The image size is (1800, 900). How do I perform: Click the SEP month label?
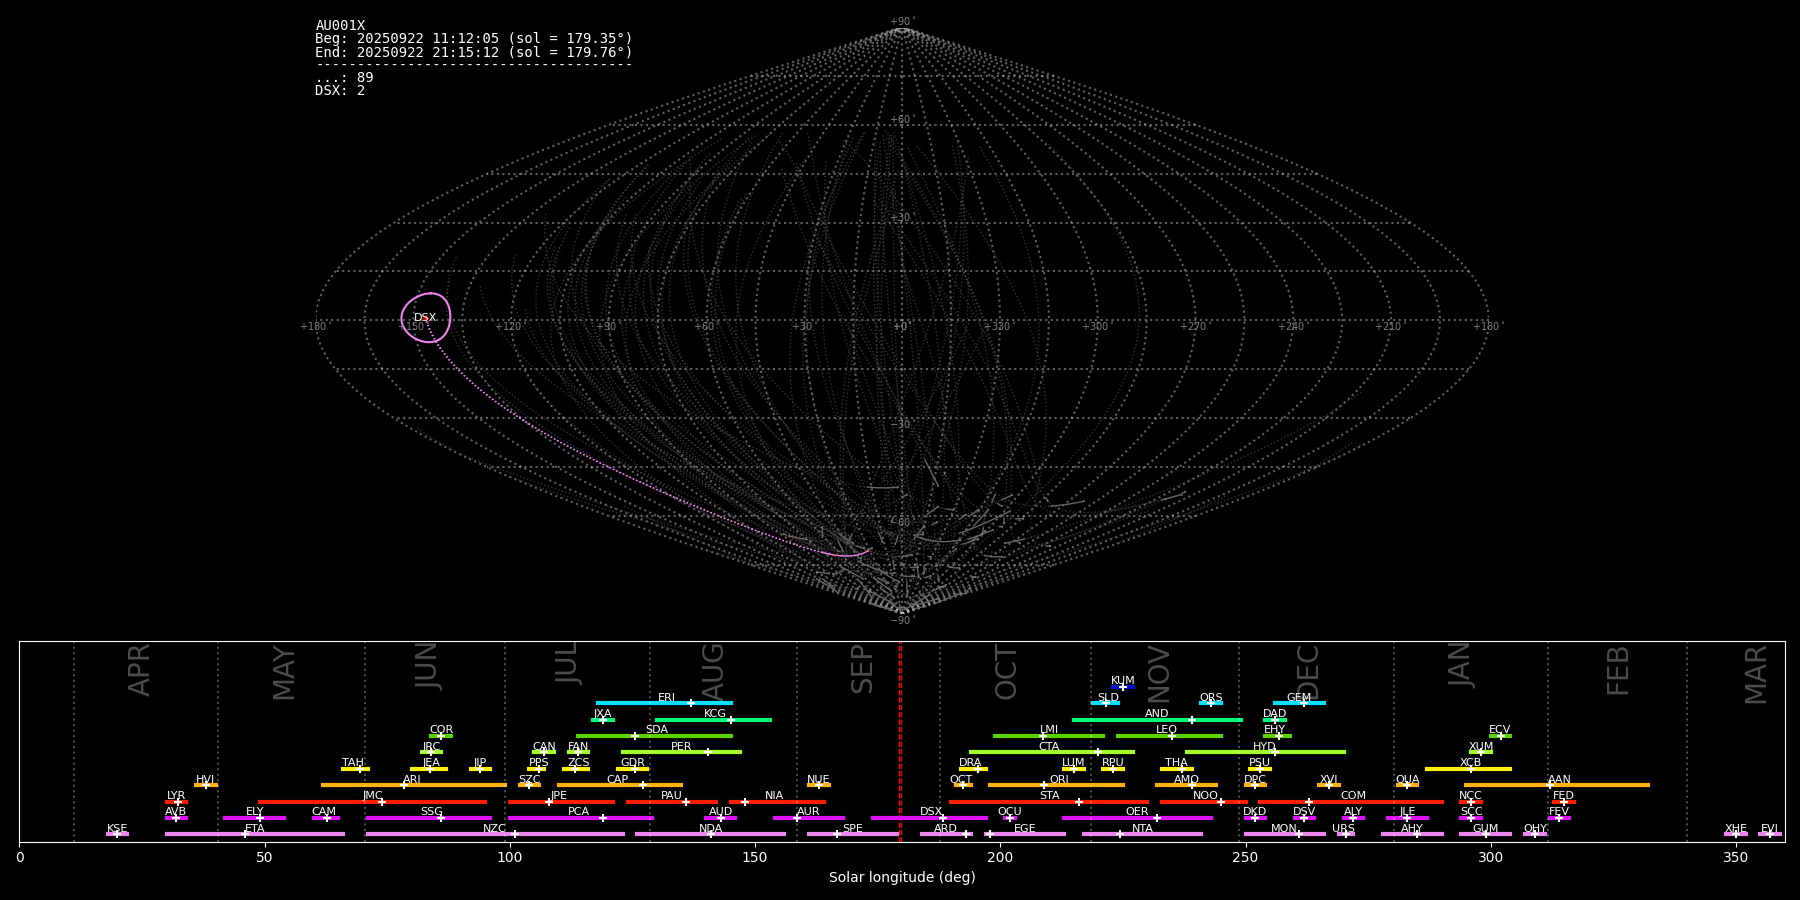[x=862, y=669]
